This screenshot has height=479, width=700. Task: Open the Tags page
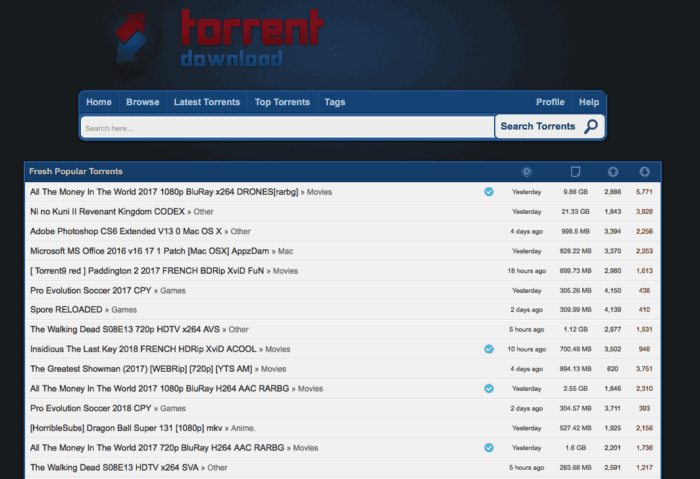(x=335, y=102)
